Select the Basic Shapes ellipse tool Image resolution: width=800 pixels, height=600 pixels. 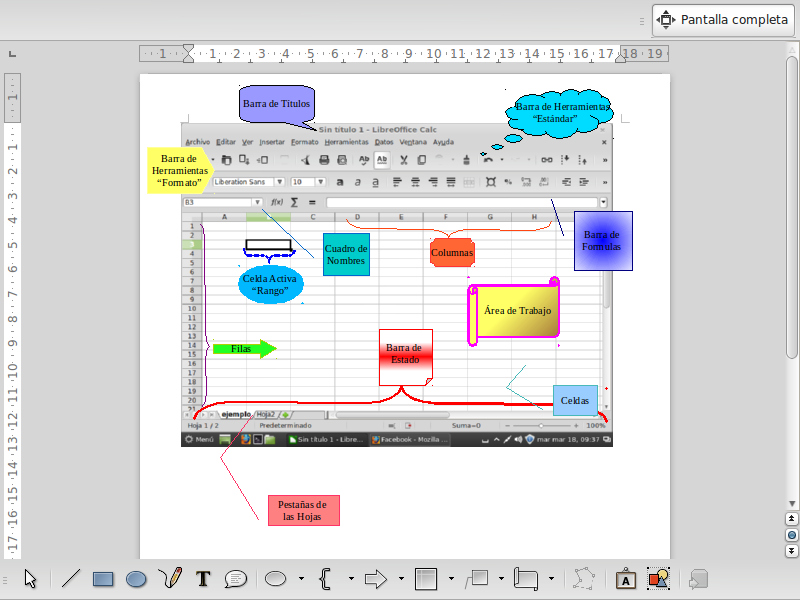pyautogui.click(x=276, y=579)
